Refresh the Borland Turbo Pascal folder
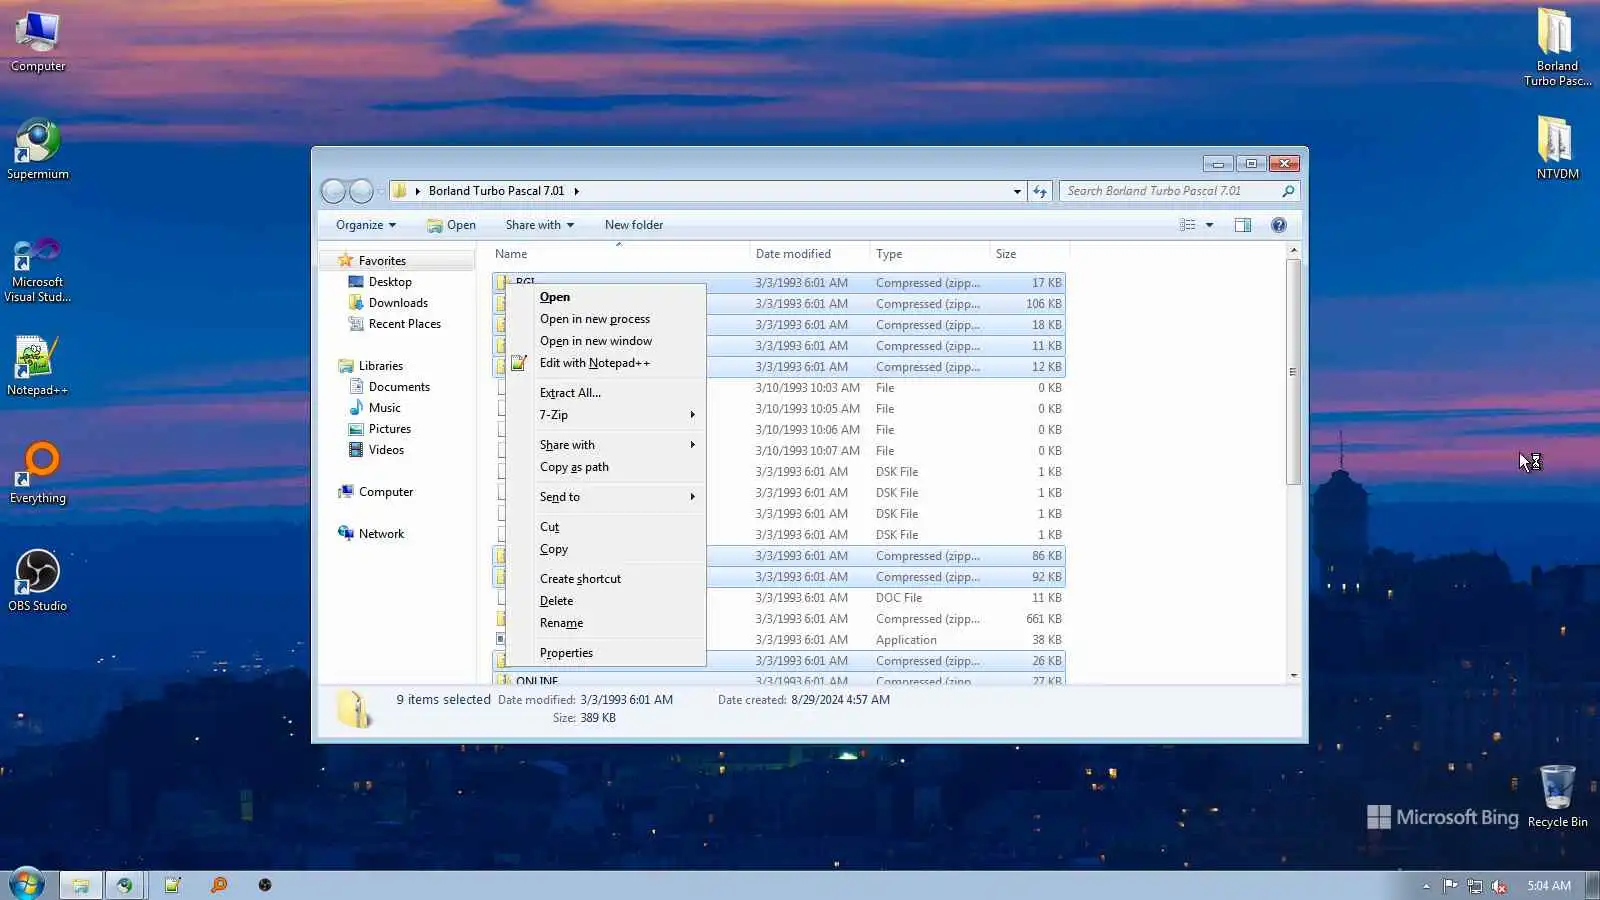 click(x=1040, y=191)
